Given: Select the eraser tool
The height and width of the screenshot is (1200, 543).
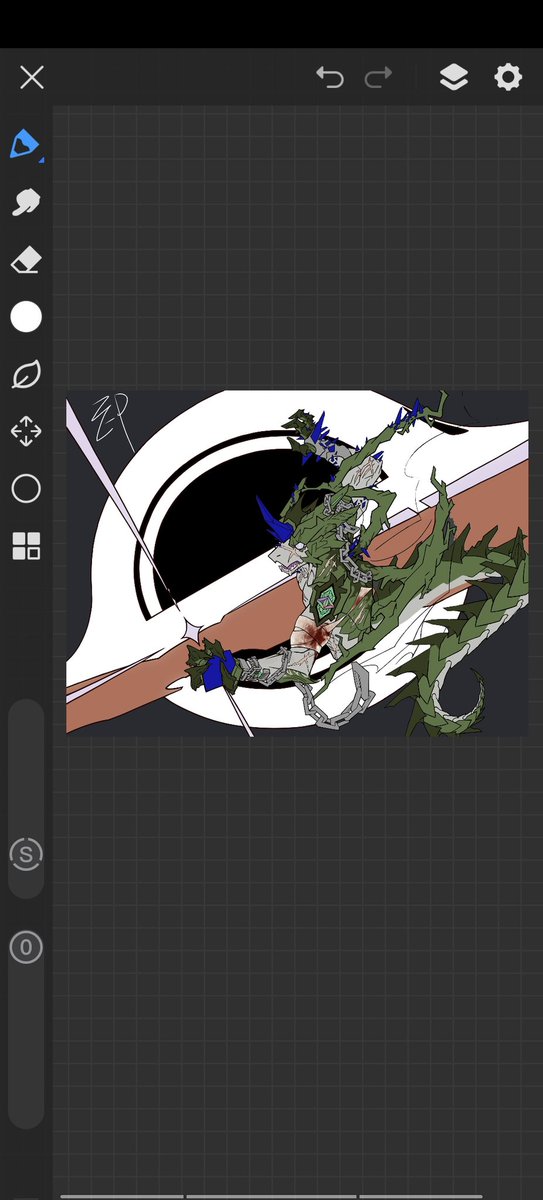Looking at the screenshot, I should click(x=26, y=260).
